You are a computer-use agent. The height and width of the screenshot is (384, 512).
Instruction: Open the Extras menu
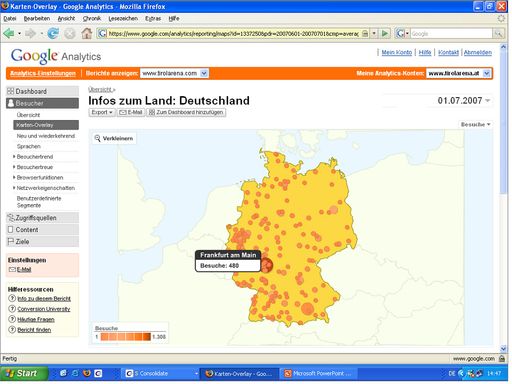pyautogui.click(x=153, y=19)
